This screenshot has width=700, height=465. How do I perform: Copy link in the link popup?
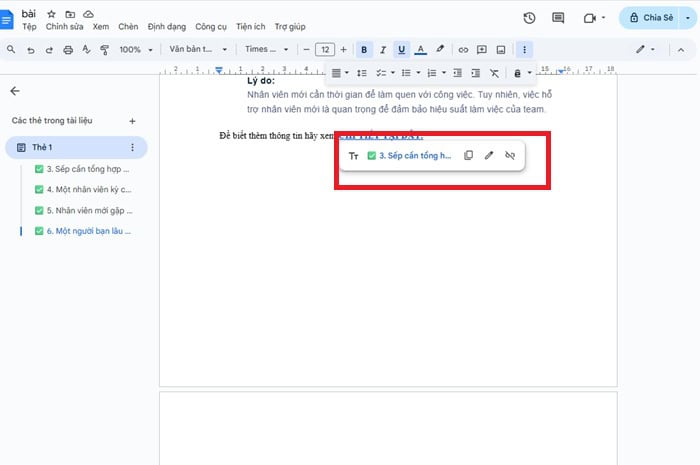468,155
